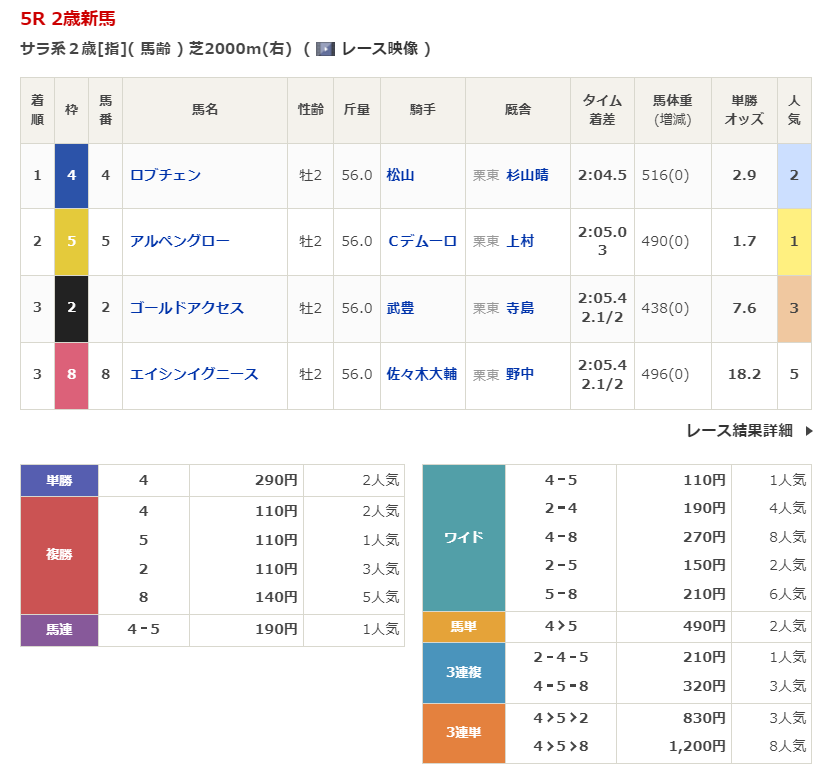Image resolution: width=825 pixels, height=774 pixels.
Task: Open trainer 上村 stable page
Action: click(520, 241)
